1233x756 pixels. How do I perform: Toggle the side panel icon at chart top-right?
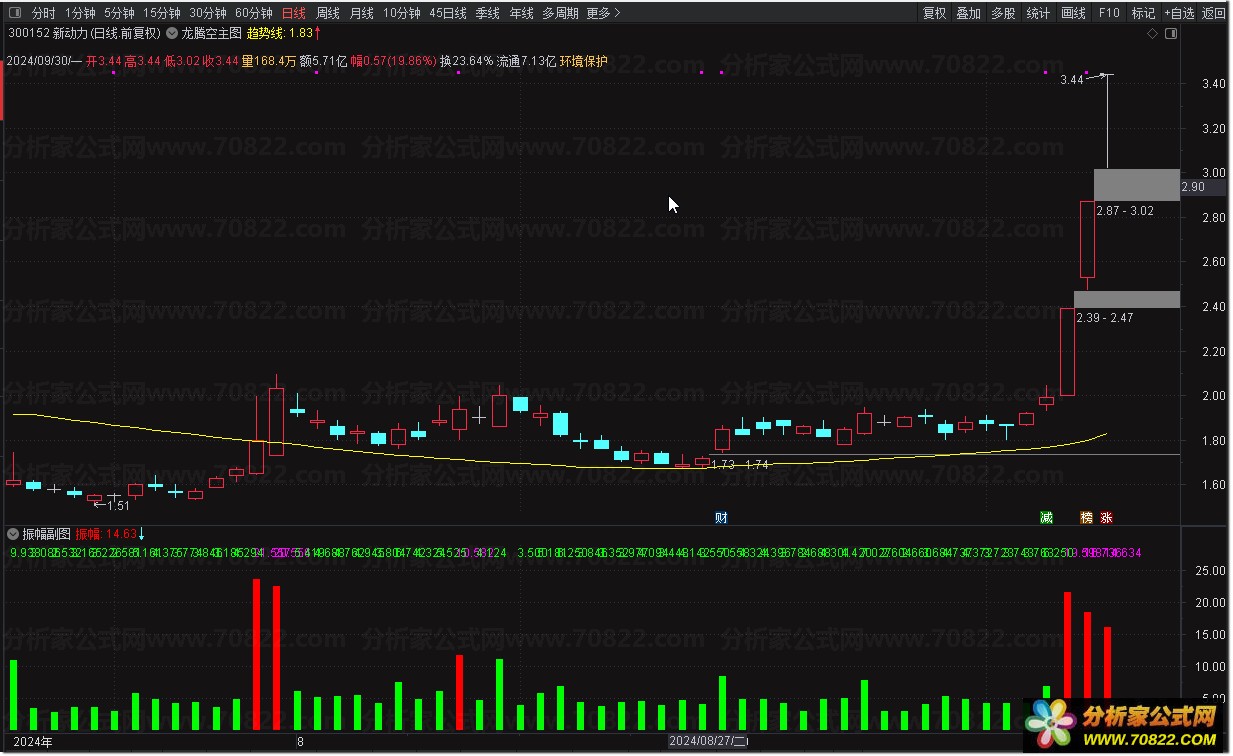point(1172,34)
